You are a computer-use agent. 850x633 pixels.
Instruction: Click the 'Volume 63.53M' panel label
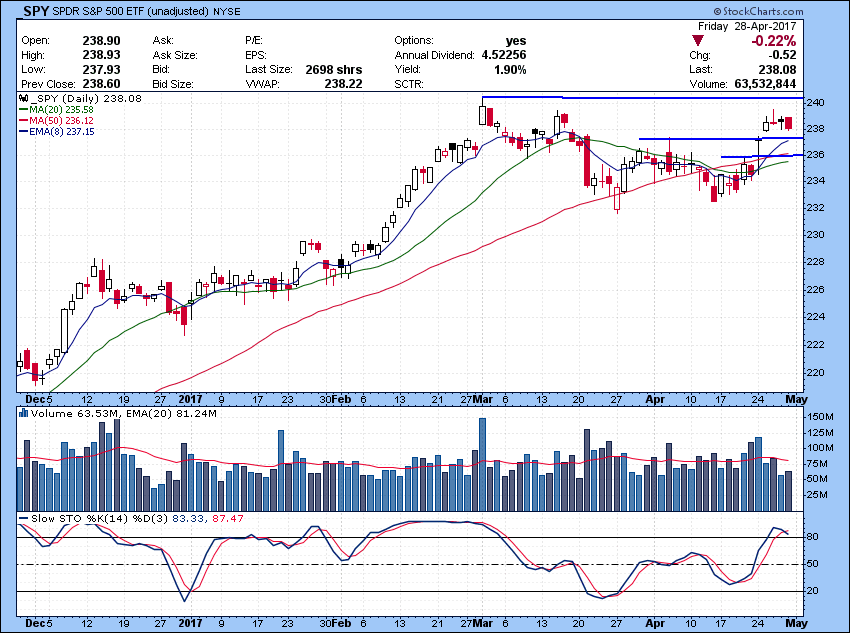75,414
